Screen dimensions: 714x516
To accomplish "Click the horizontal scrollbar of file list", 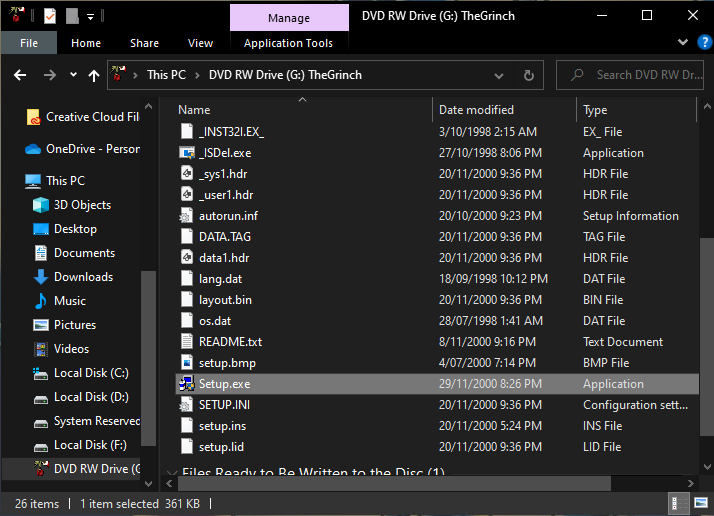I will tap(394, 483).
